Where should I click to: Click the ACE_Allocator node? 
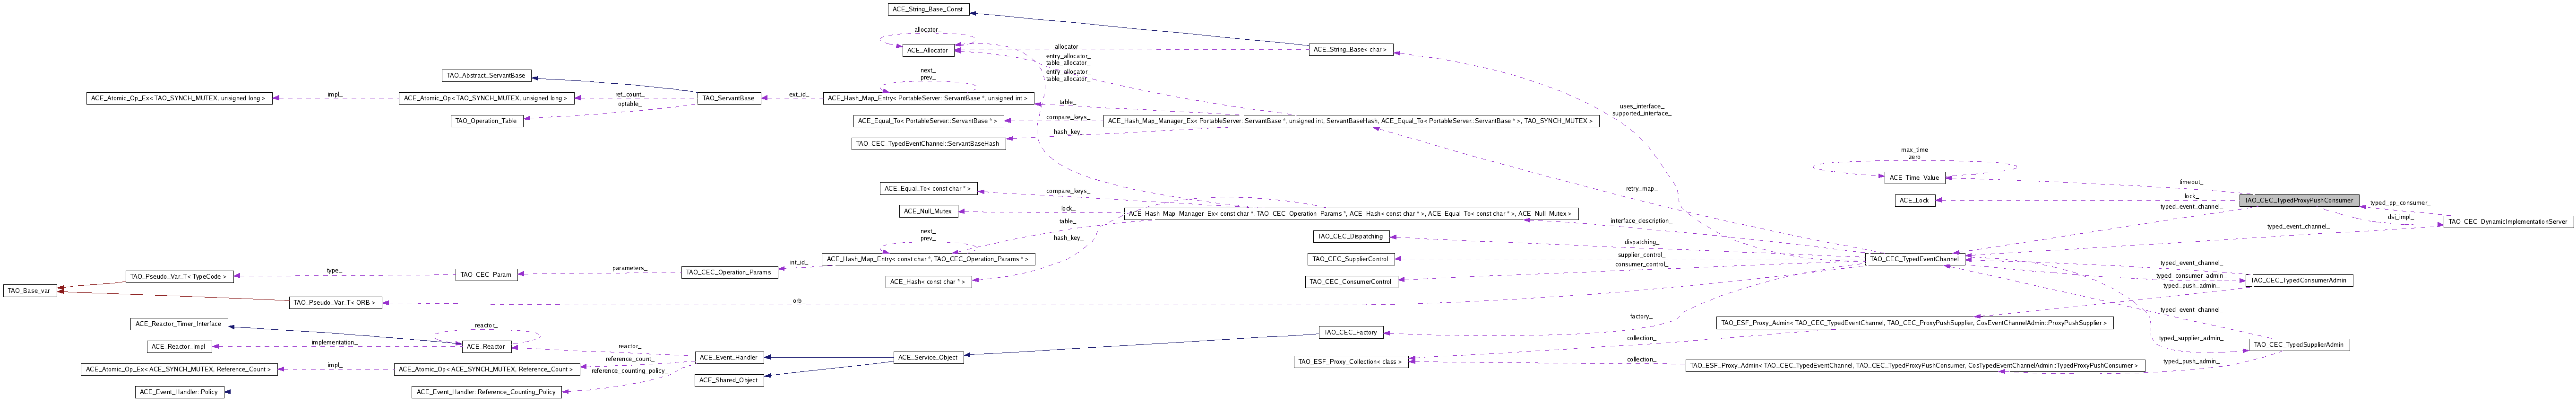(x=927, y=50)
